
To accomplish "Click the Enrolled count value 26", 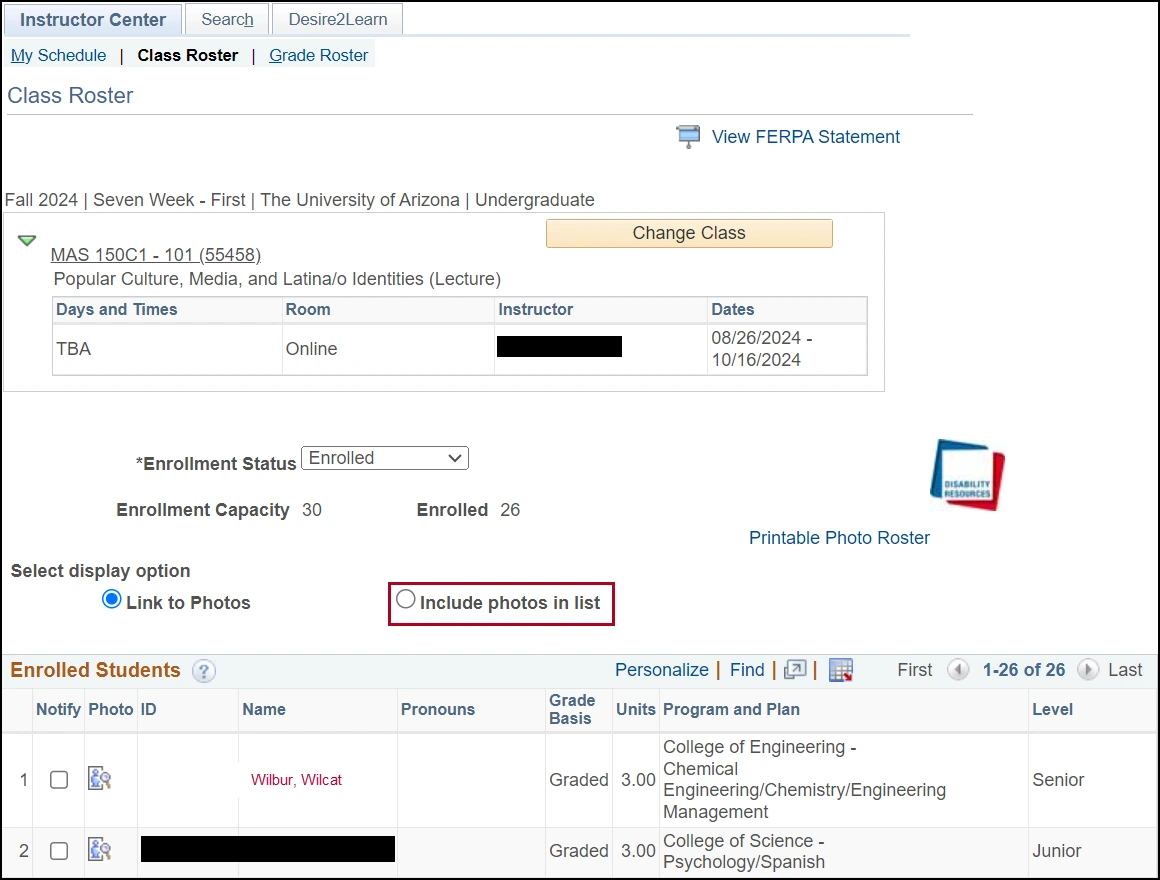I will click(x=510, y=510).
